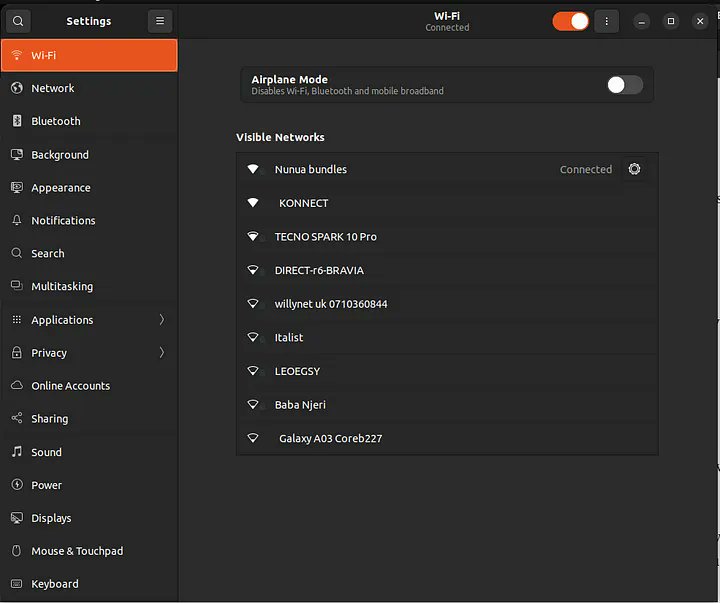Open Power settings

[89, 485]
